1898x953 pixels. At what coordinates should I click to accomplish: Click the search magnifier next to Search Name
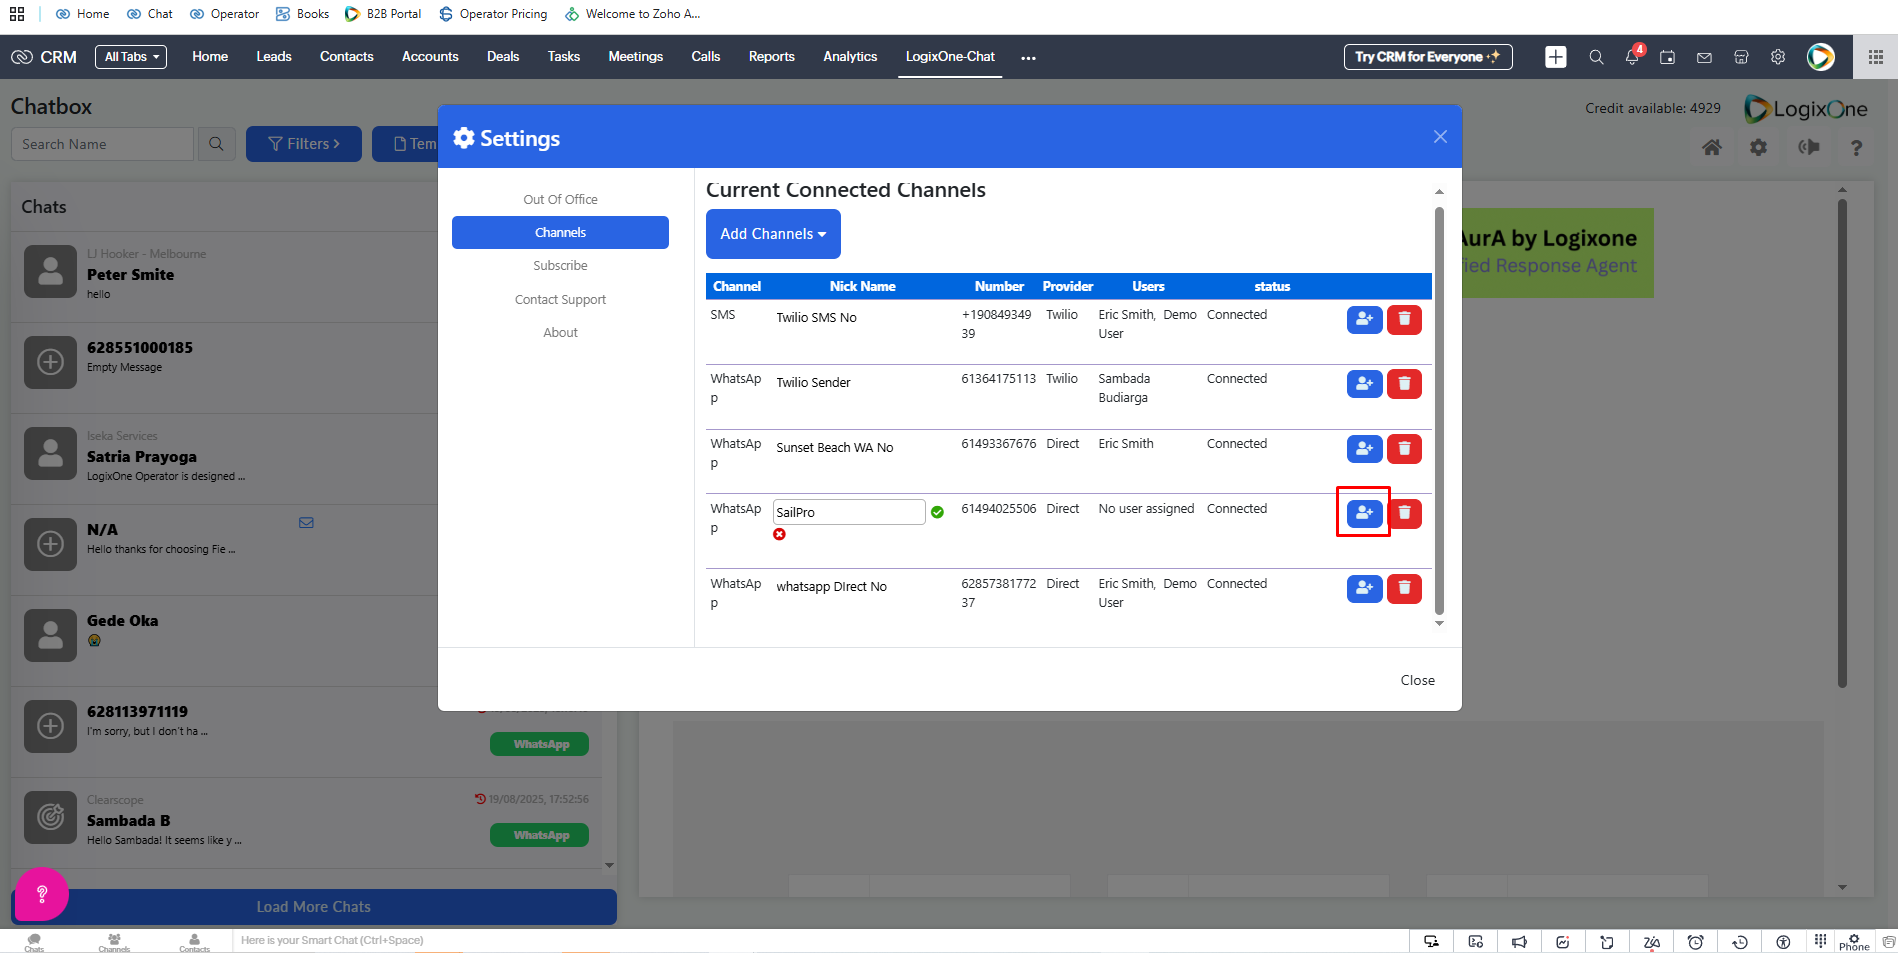[216, 144]
